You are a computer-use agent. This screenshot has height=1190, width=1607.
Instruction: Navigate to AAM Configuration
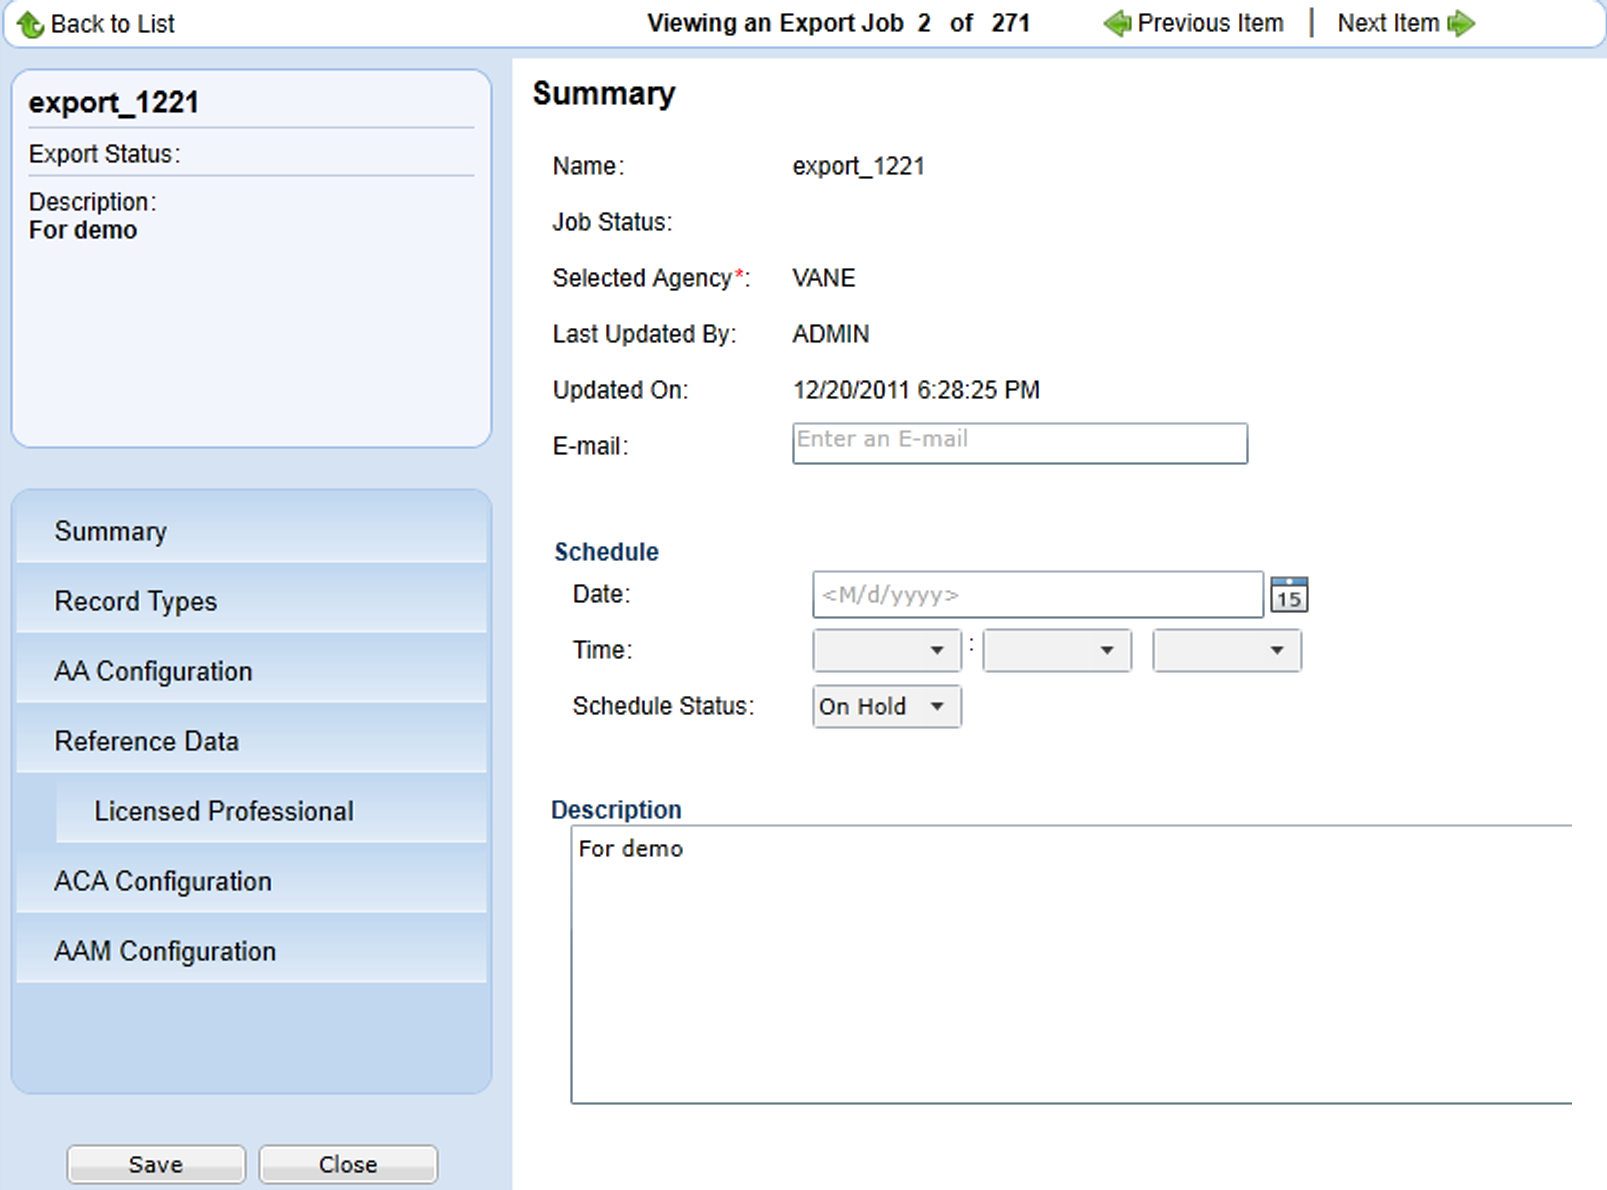point(165,951)
